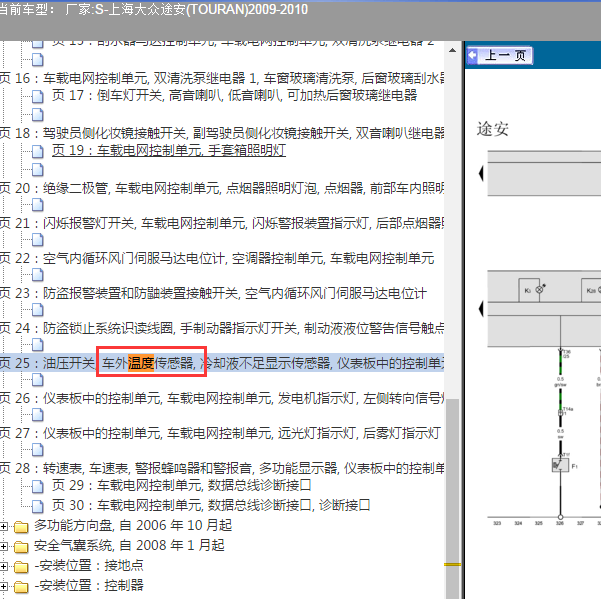Image resolution: width=601 pixels, height=599 pixels.
Task: Open page 27 远光灯指示灯 entry
Action: click(220, 433)
